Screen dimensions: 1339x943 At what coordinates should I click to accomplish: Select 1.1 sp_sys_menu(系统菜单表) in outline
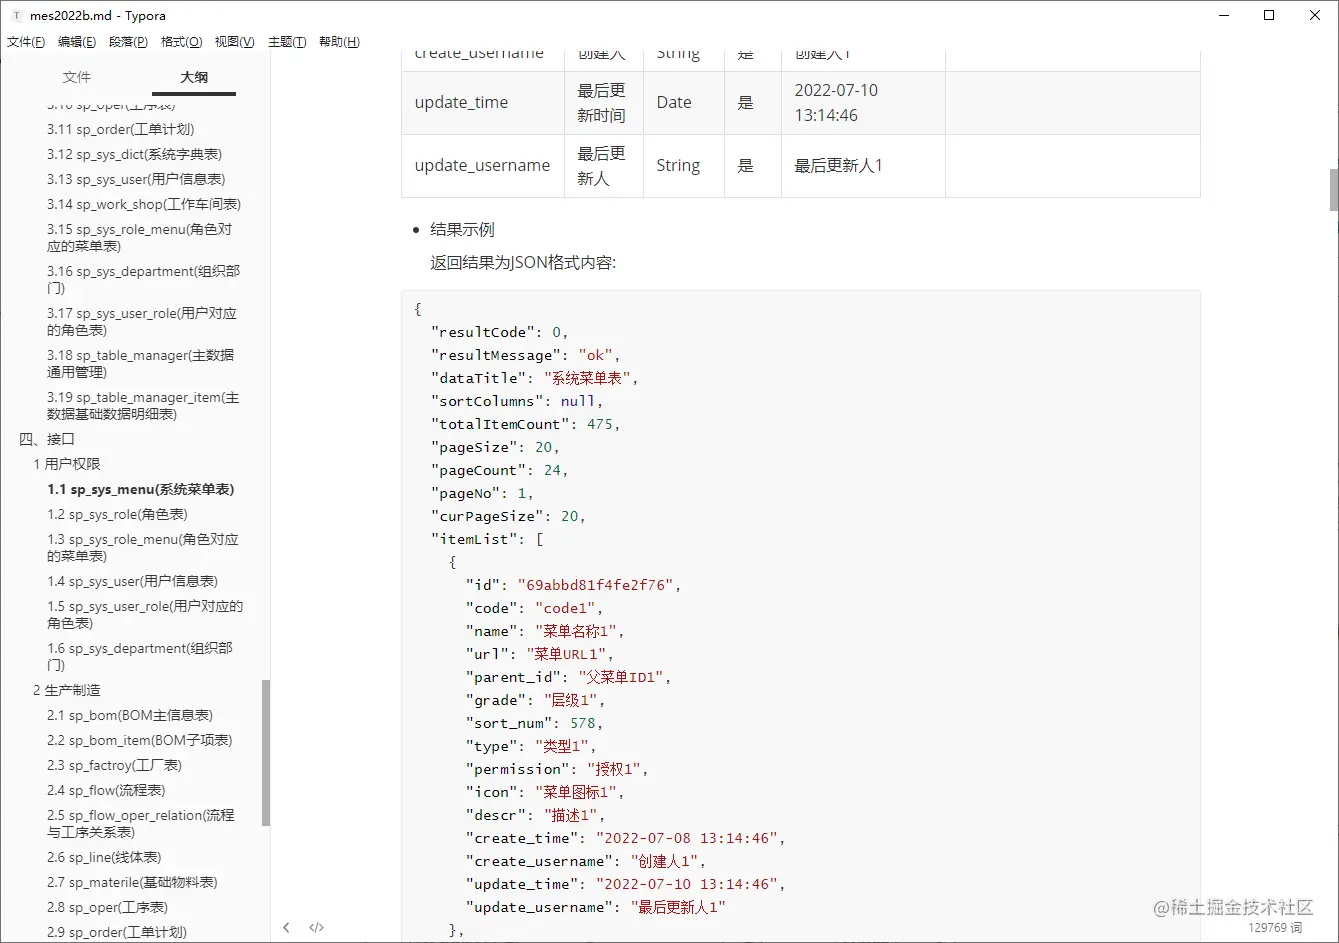141,489
